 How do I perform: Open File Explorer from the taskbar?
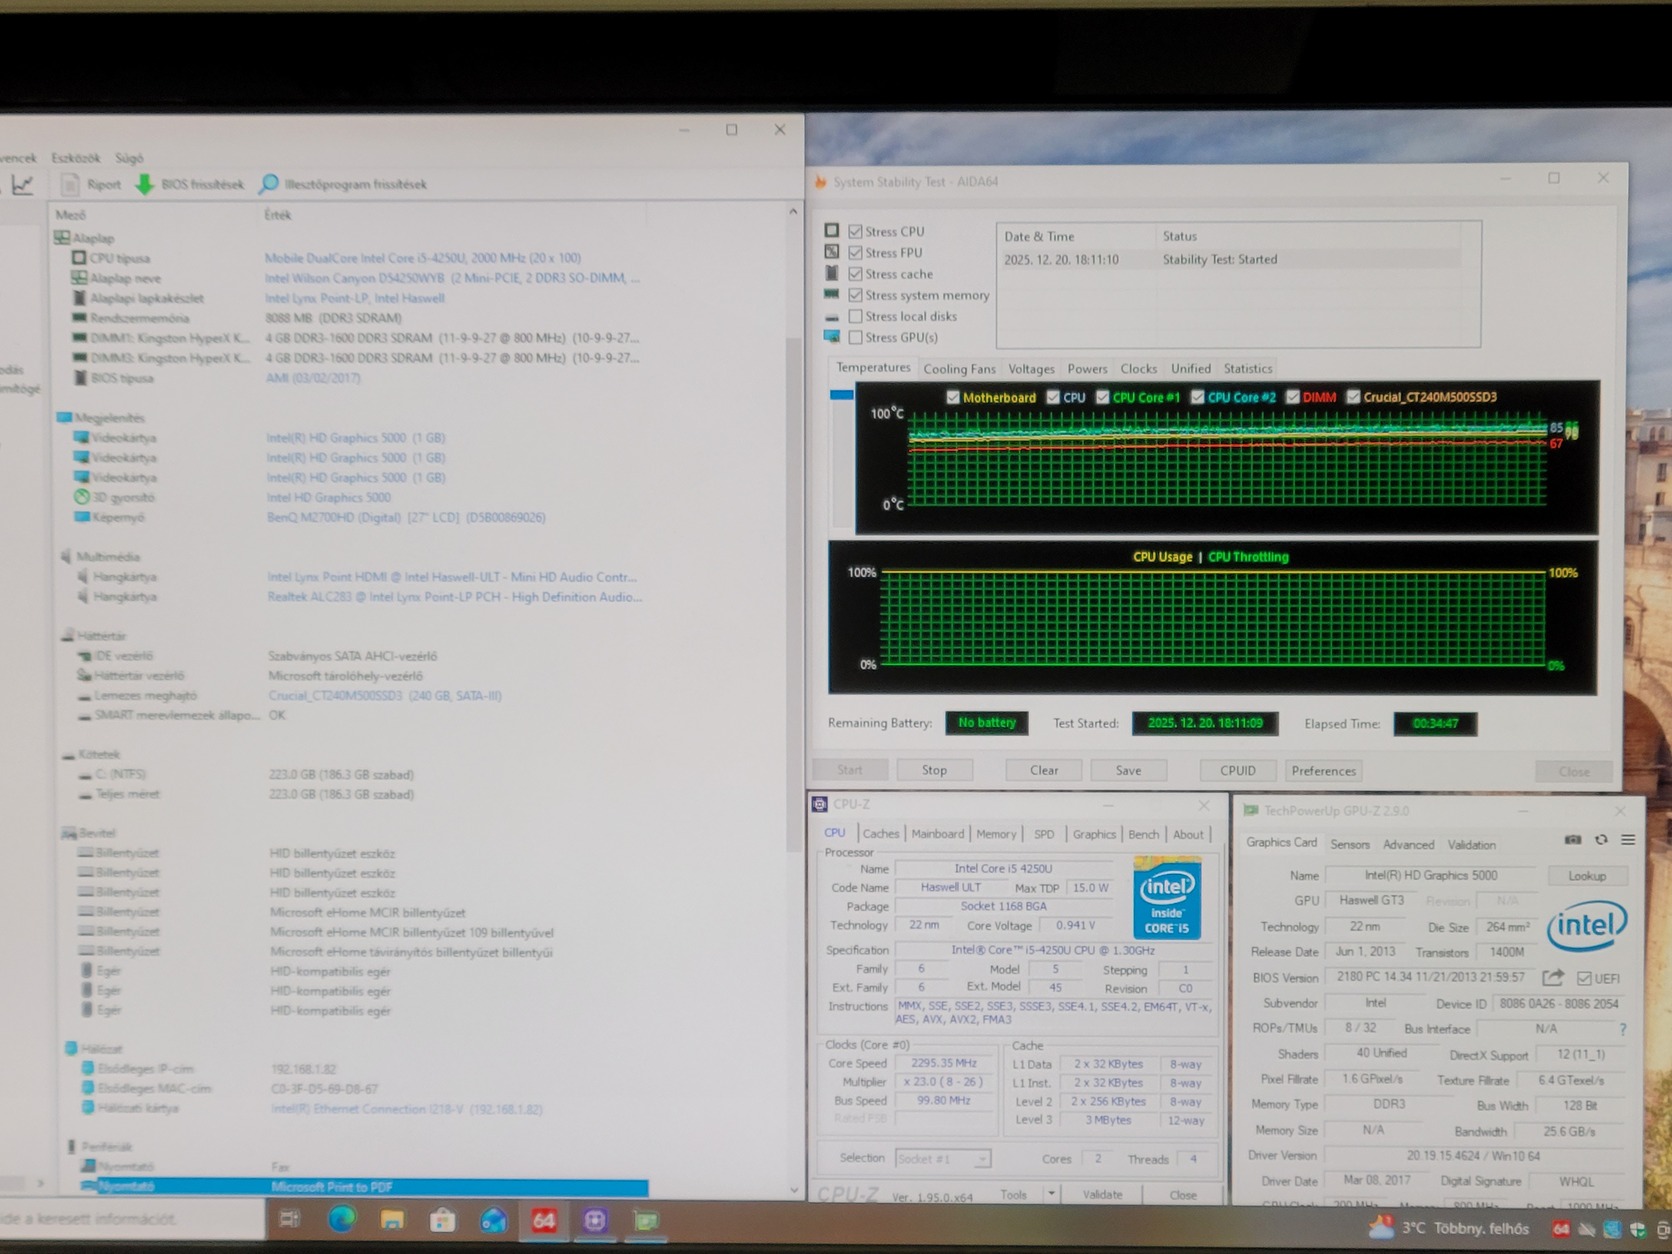click(392, 1220)
